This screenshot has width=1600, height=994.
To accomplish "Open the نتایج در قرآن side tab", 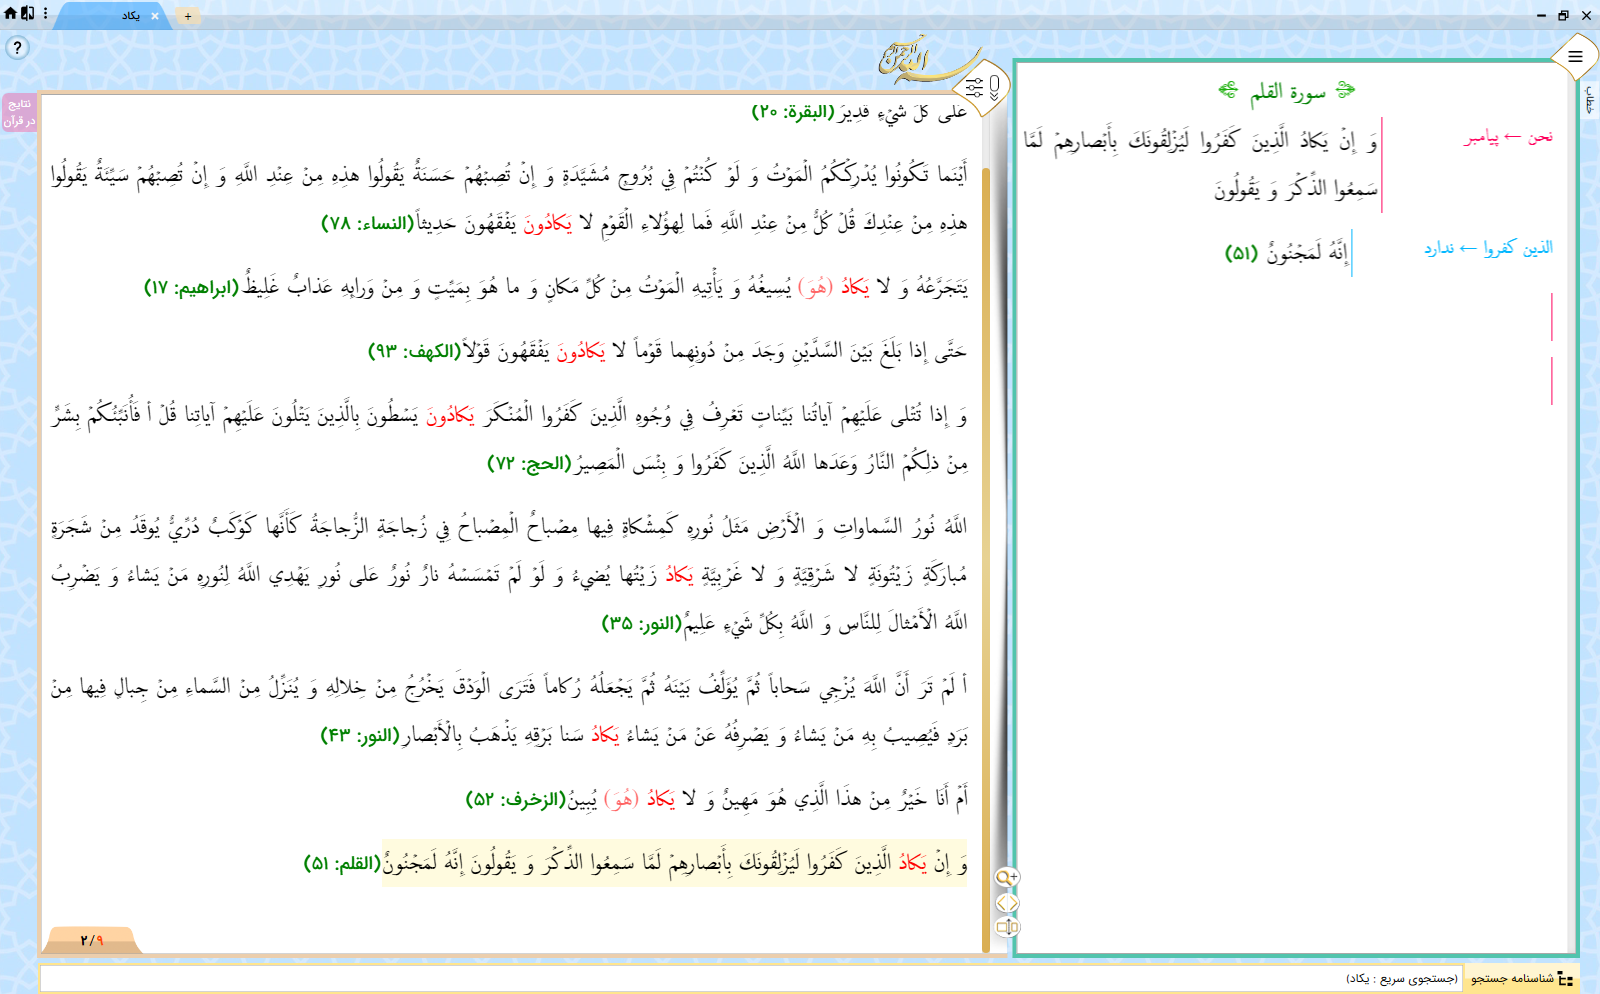I will 19,112.
